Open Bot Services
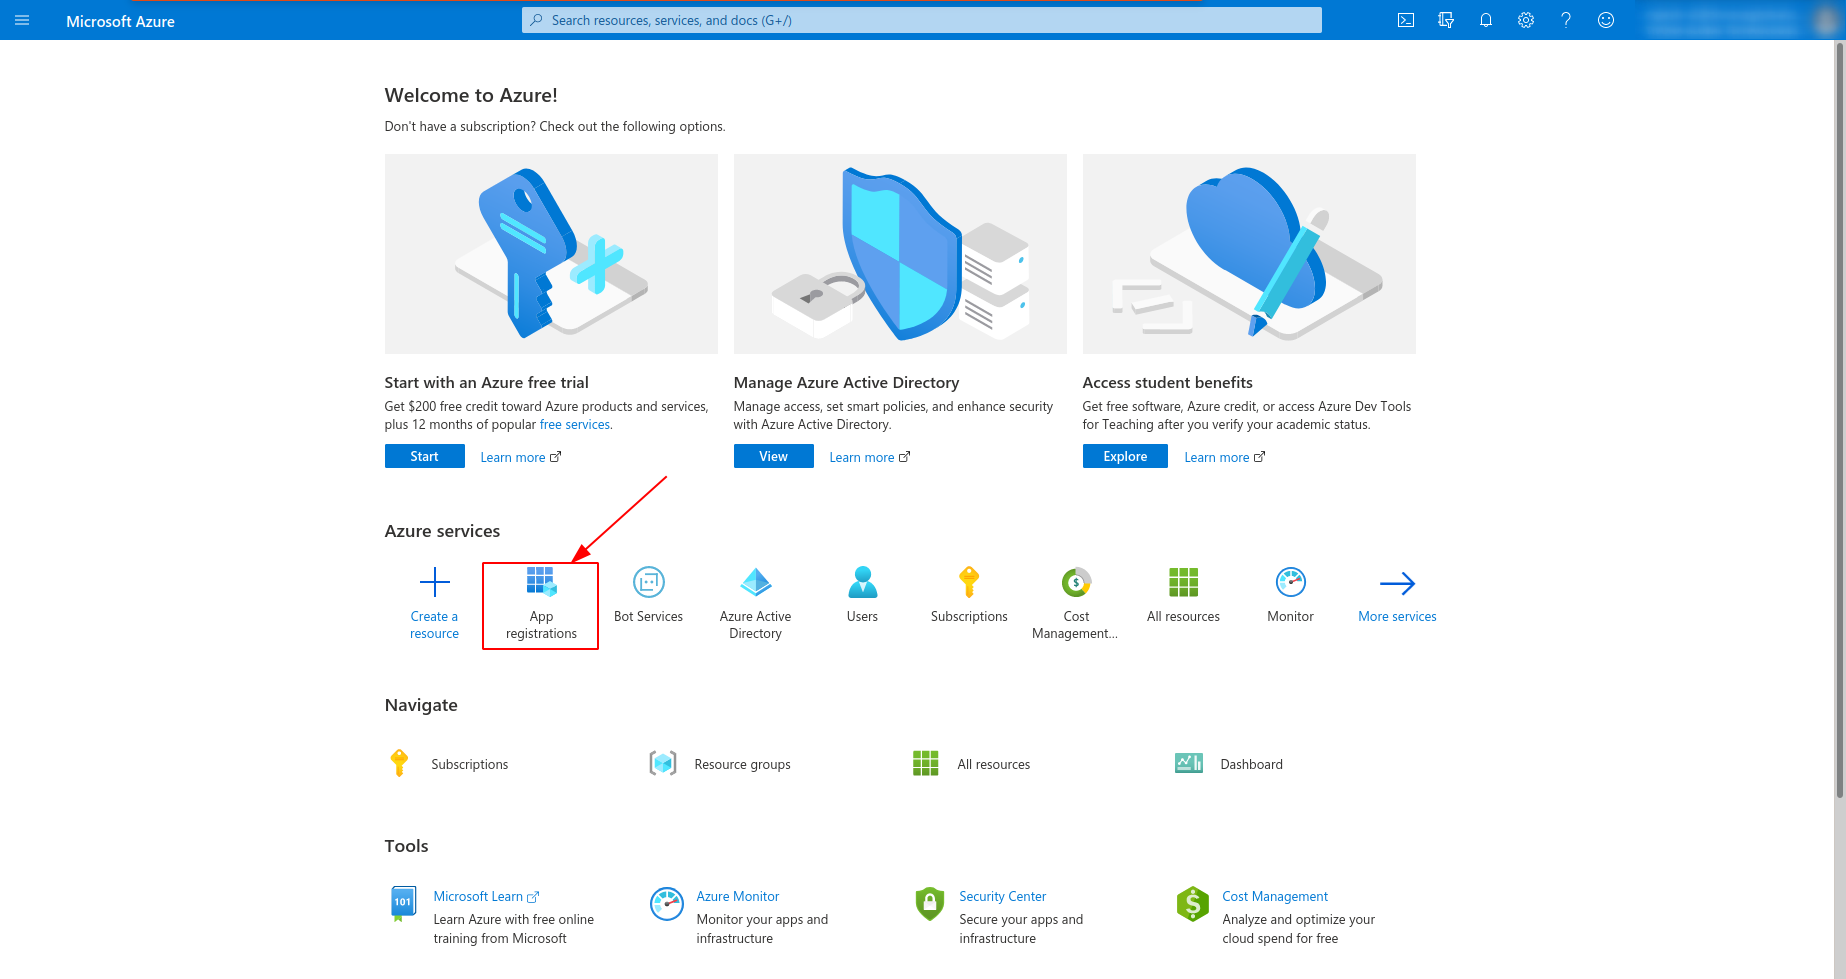This screenshot has height=979, width=1846. [649, 595]
